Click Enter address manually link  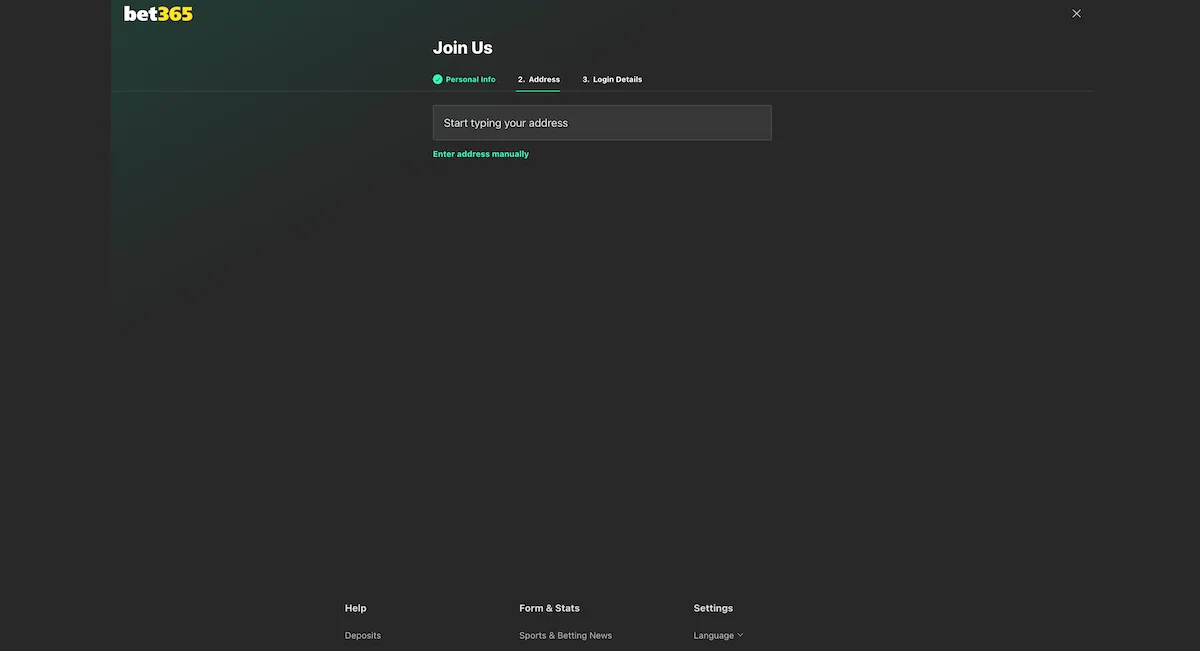[x=481, y=154]
